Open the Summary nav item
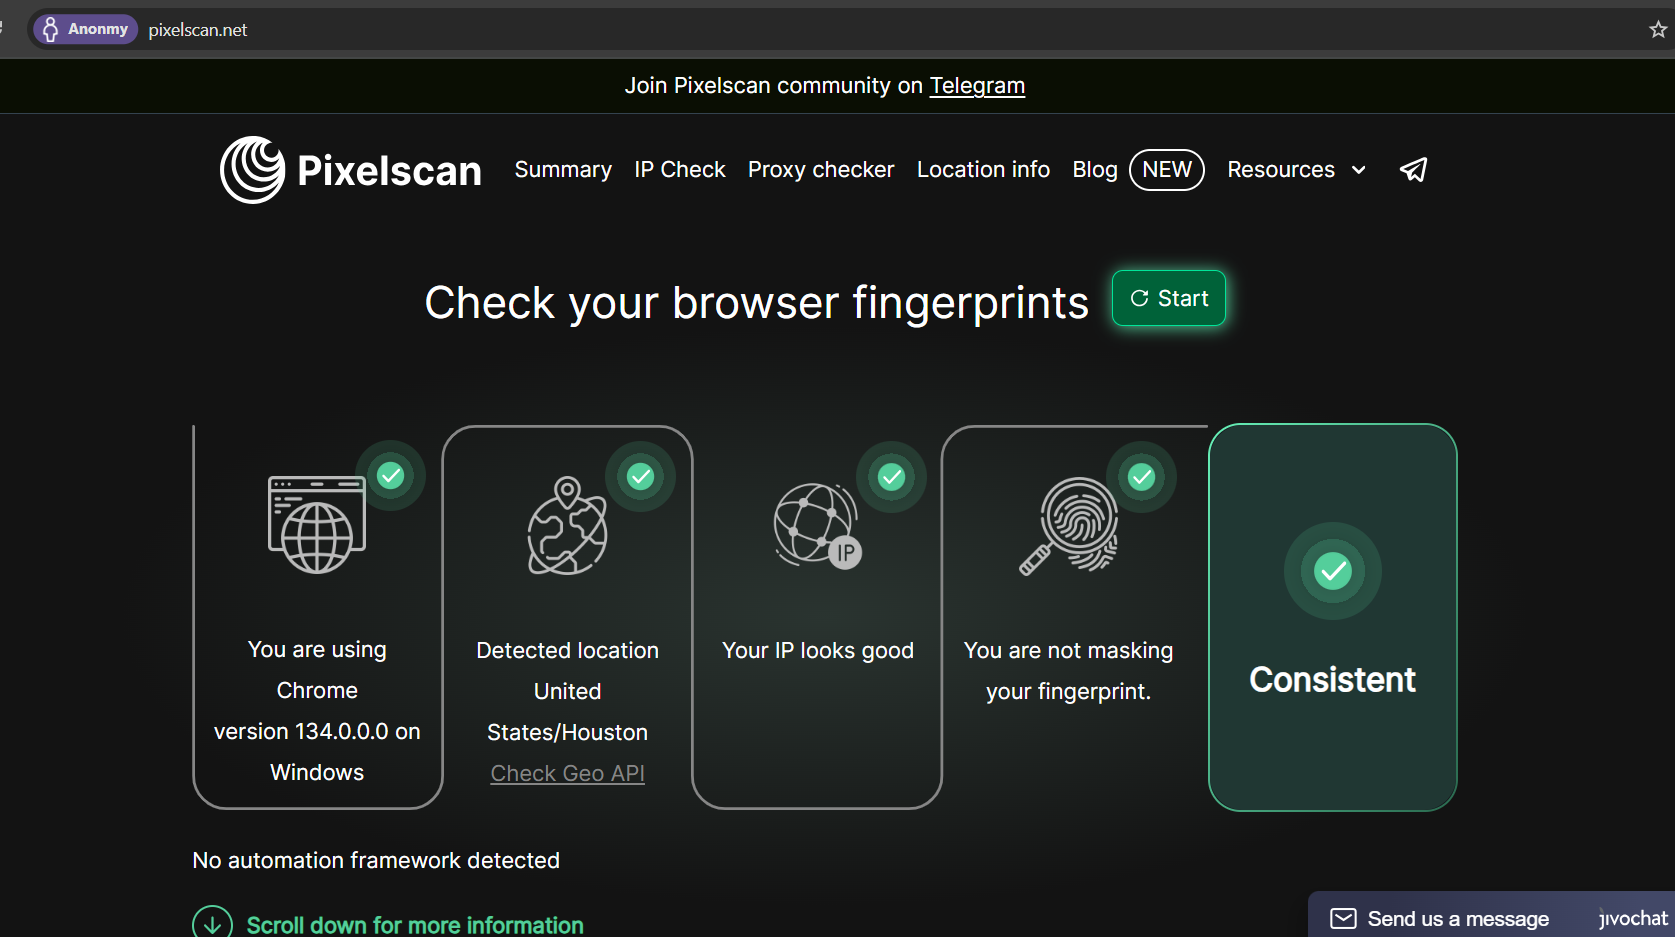Screen dimensions: 1675x937 point(563,170)
